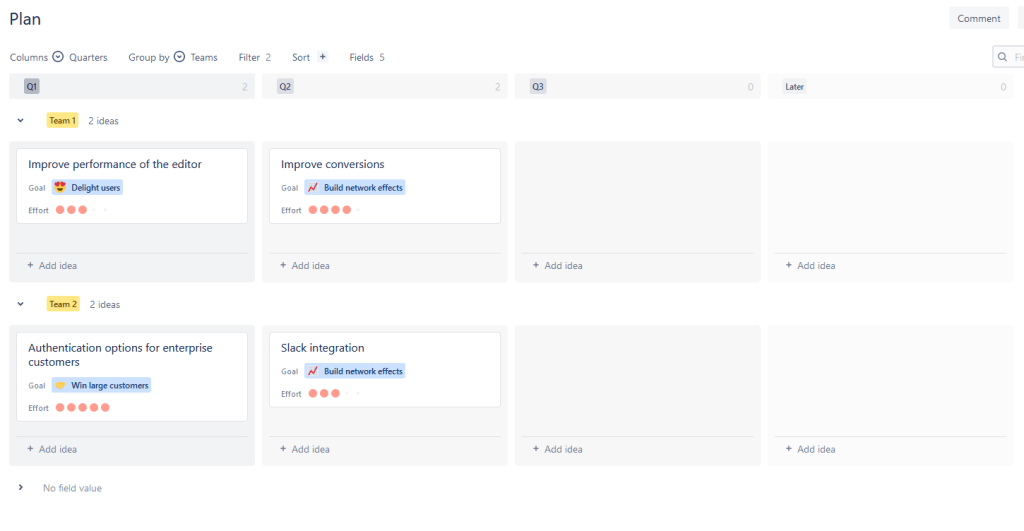The height and width of the screenshot is (531, 1024).
Task: Open the Columns dropdown
Action: pyautogui.click(x=58, y=57)
